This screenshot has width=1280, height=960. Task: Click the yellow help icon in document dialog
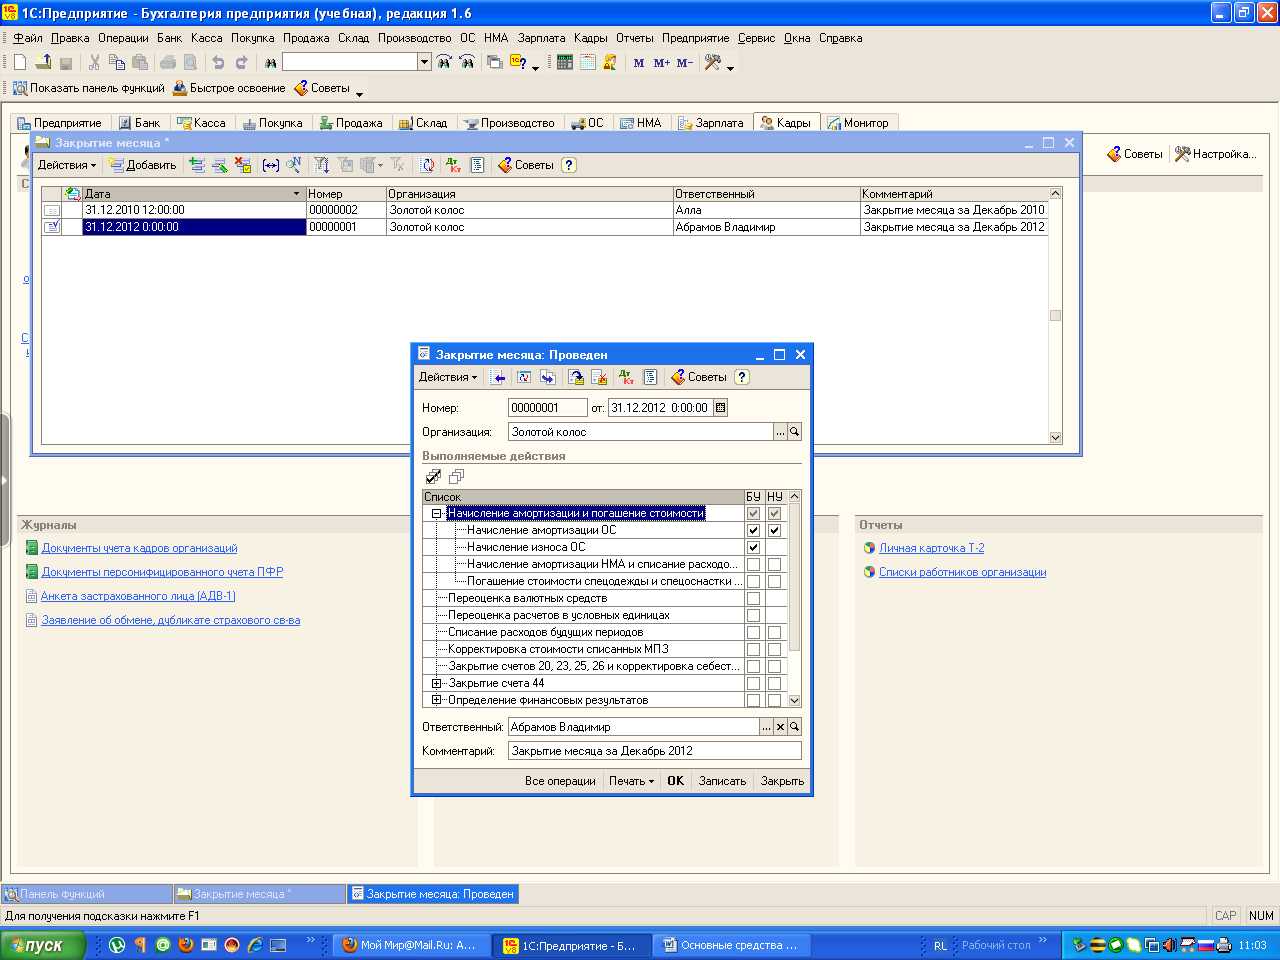741,377
